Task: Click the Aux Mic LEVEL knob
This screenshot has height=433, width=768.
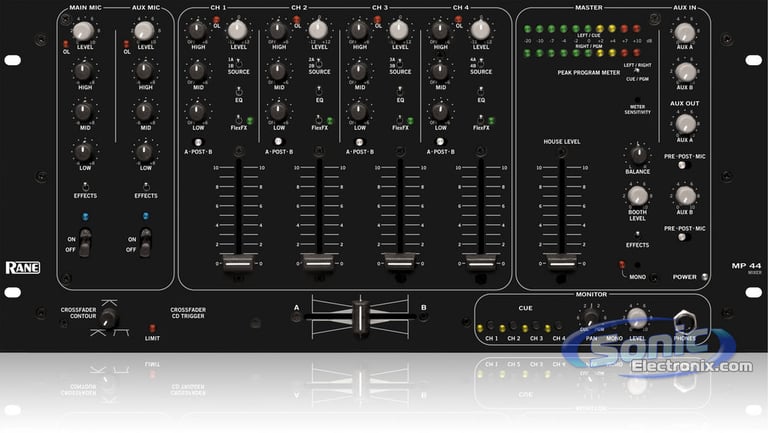Action: tap(144, 31)
